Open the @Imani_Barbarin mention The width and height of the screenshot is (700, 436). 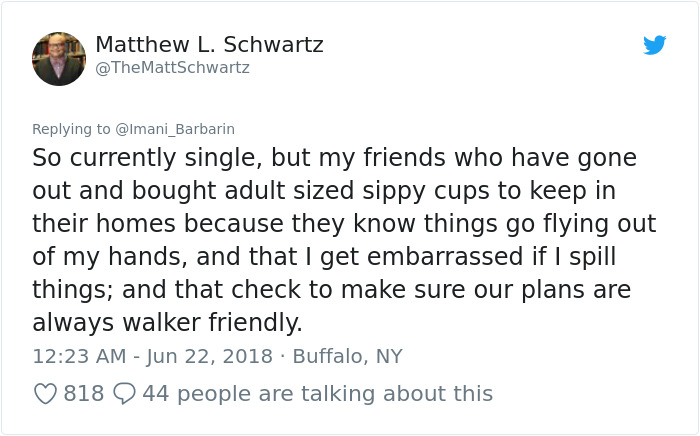coord(175,129)
